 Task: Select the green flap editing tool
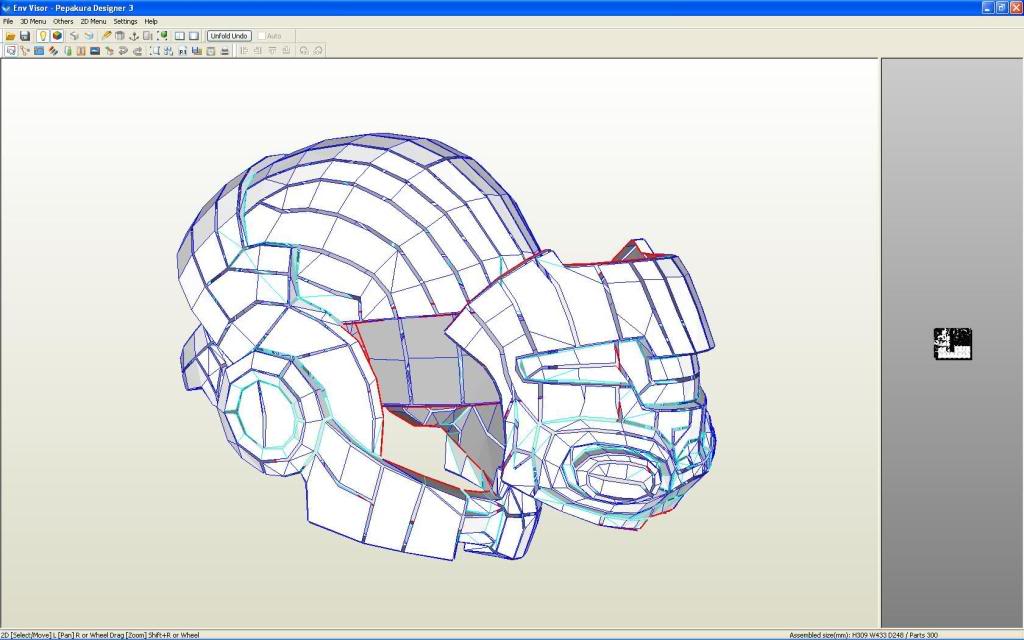67,50
